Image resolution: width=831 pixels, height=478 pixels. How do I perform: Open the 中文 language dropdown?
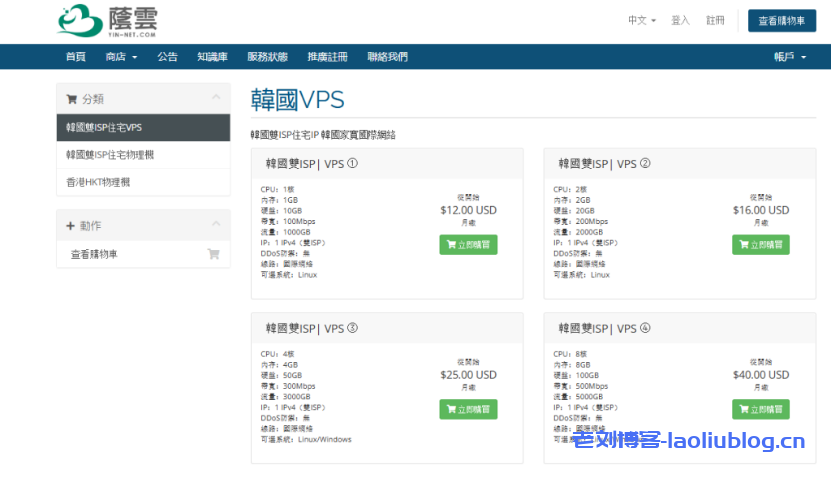pyautogui.click(x=641, y=20)
